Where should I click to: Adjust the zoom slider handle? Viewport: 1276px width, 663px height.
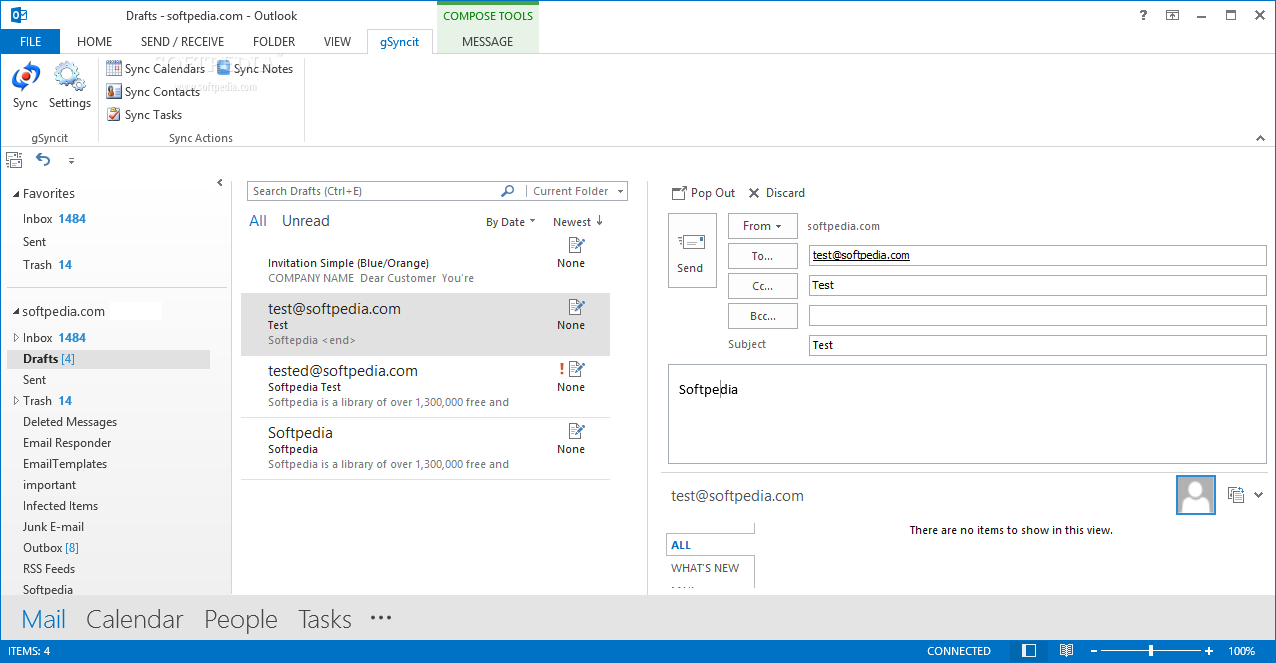(x=1151, y=651)
